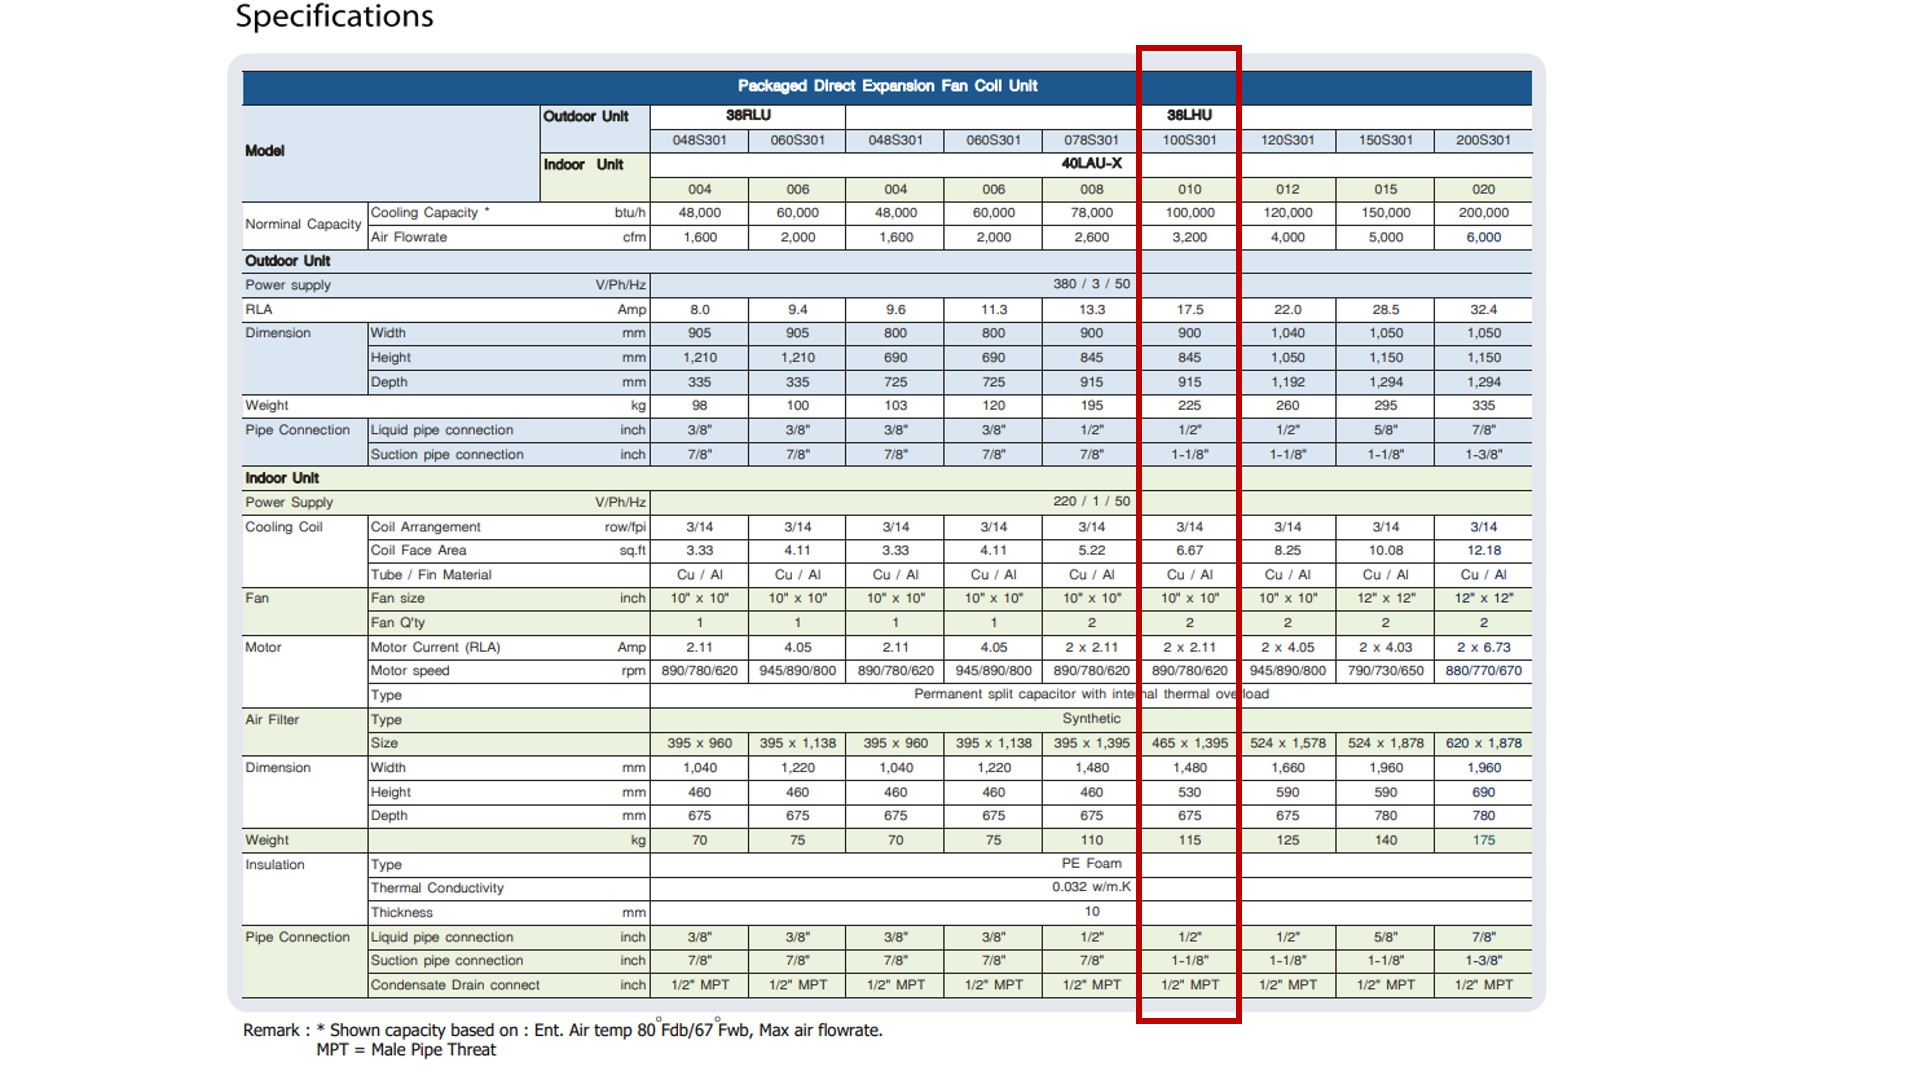
Task: Click the "Insulation" section label
Action: 275,864
